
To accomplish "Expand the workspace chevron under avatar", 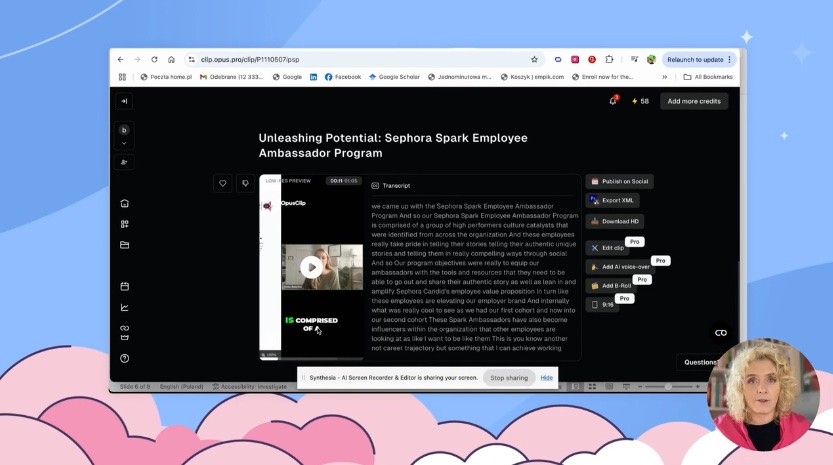I will click(124, 143).
